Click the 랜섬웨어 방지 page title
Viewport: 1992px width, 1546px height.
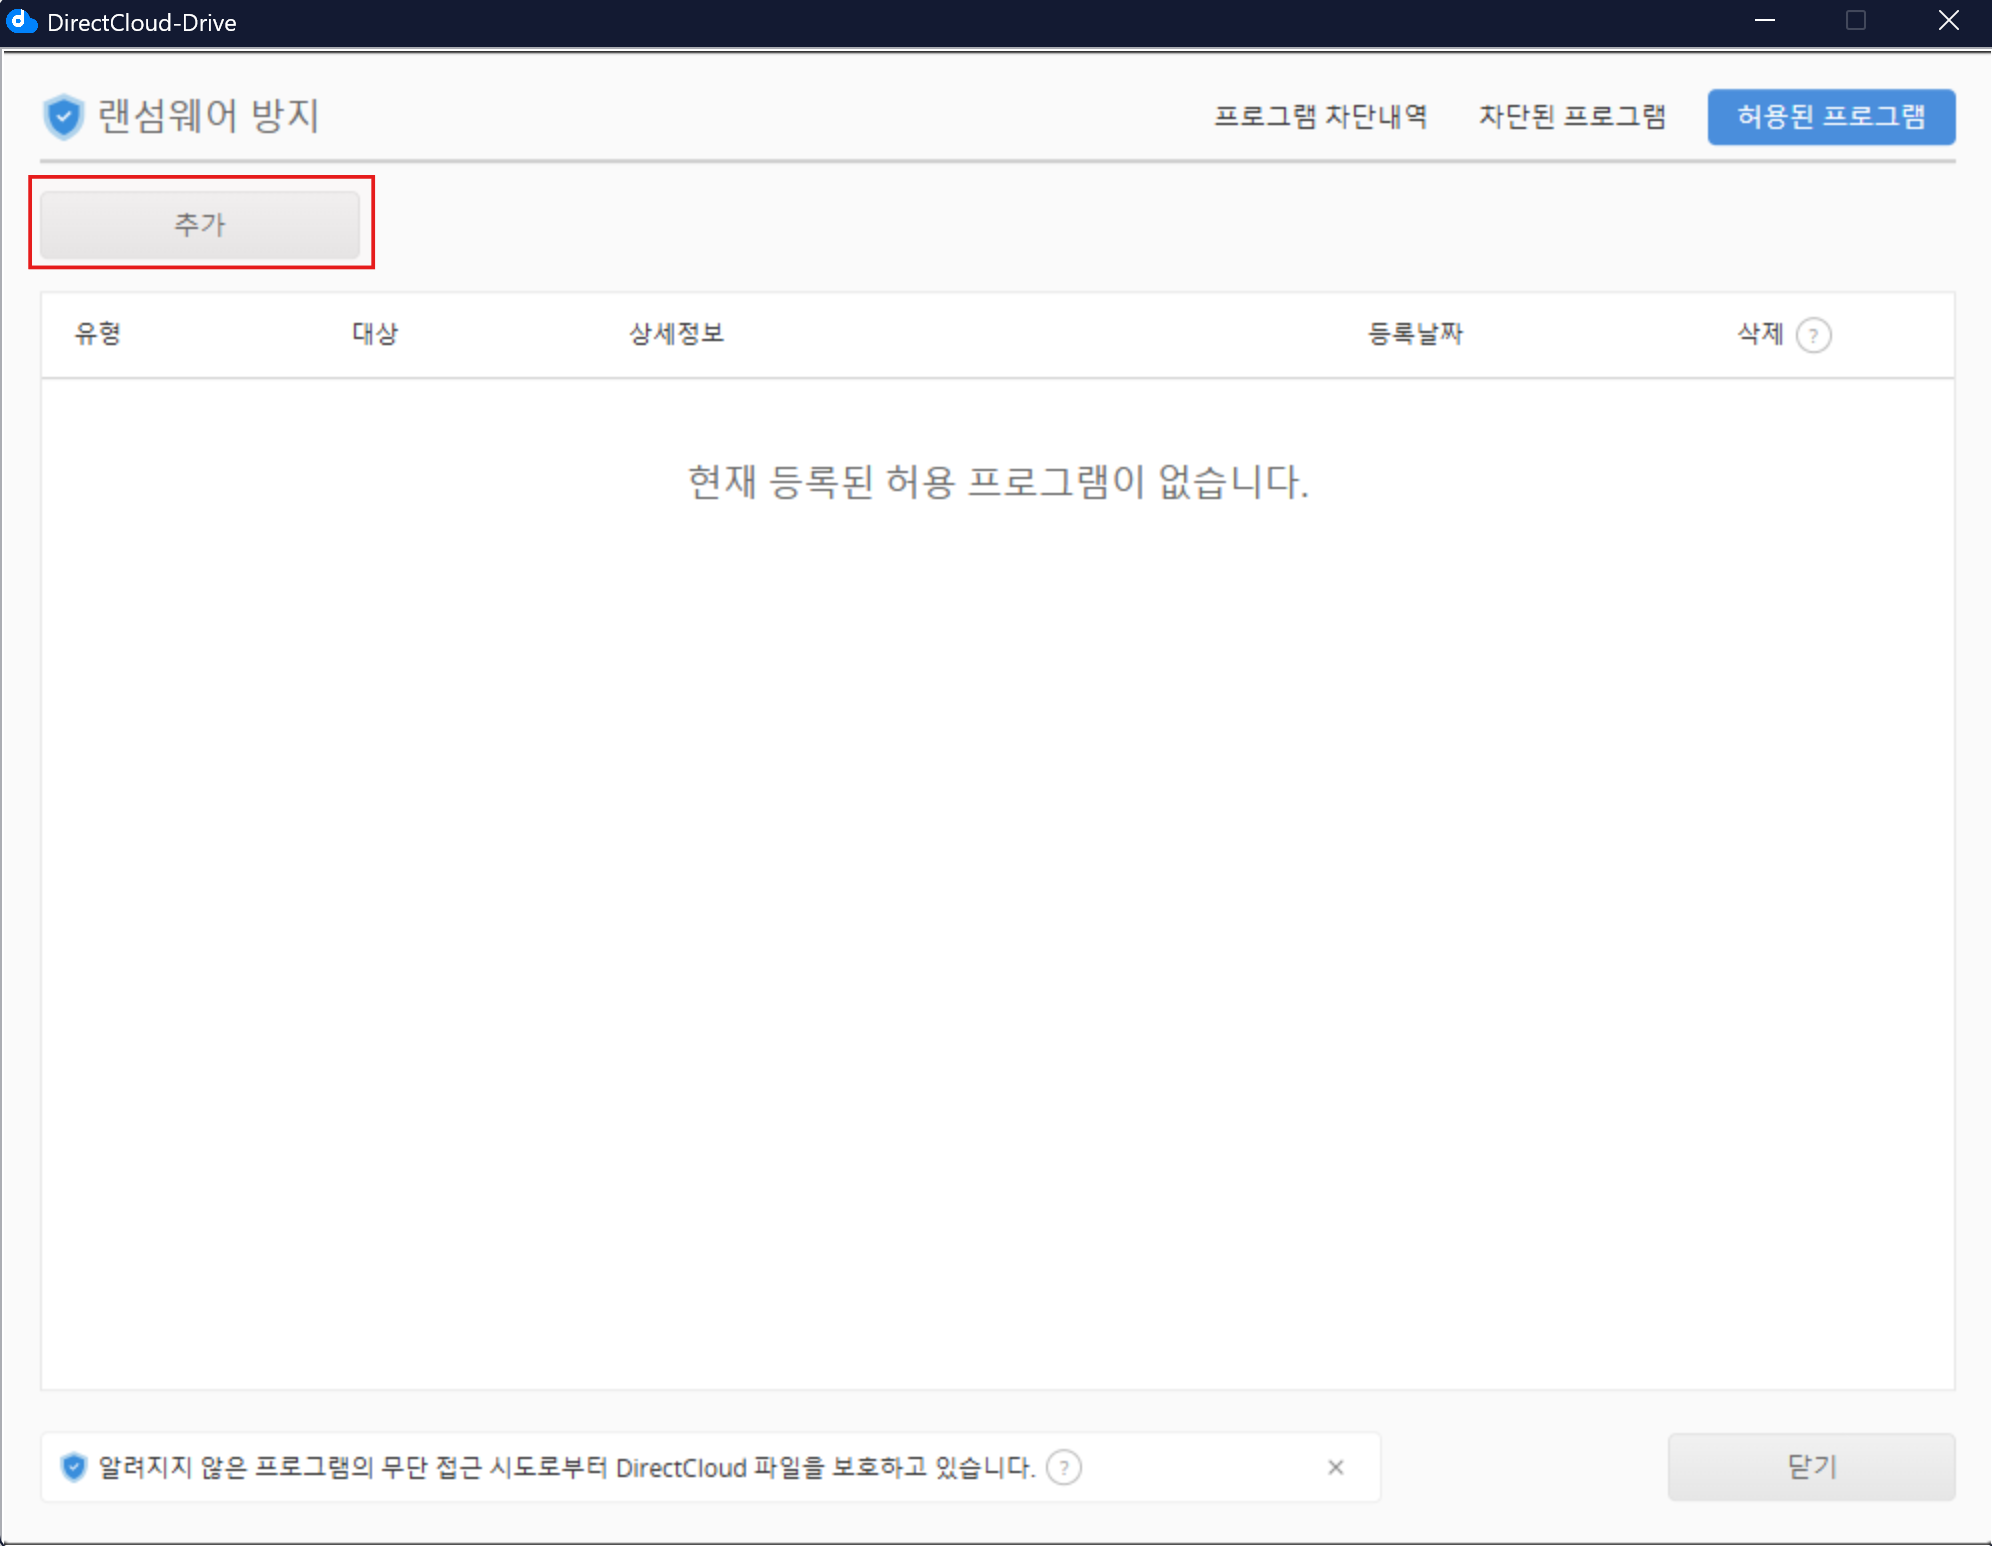coord(208,117)
